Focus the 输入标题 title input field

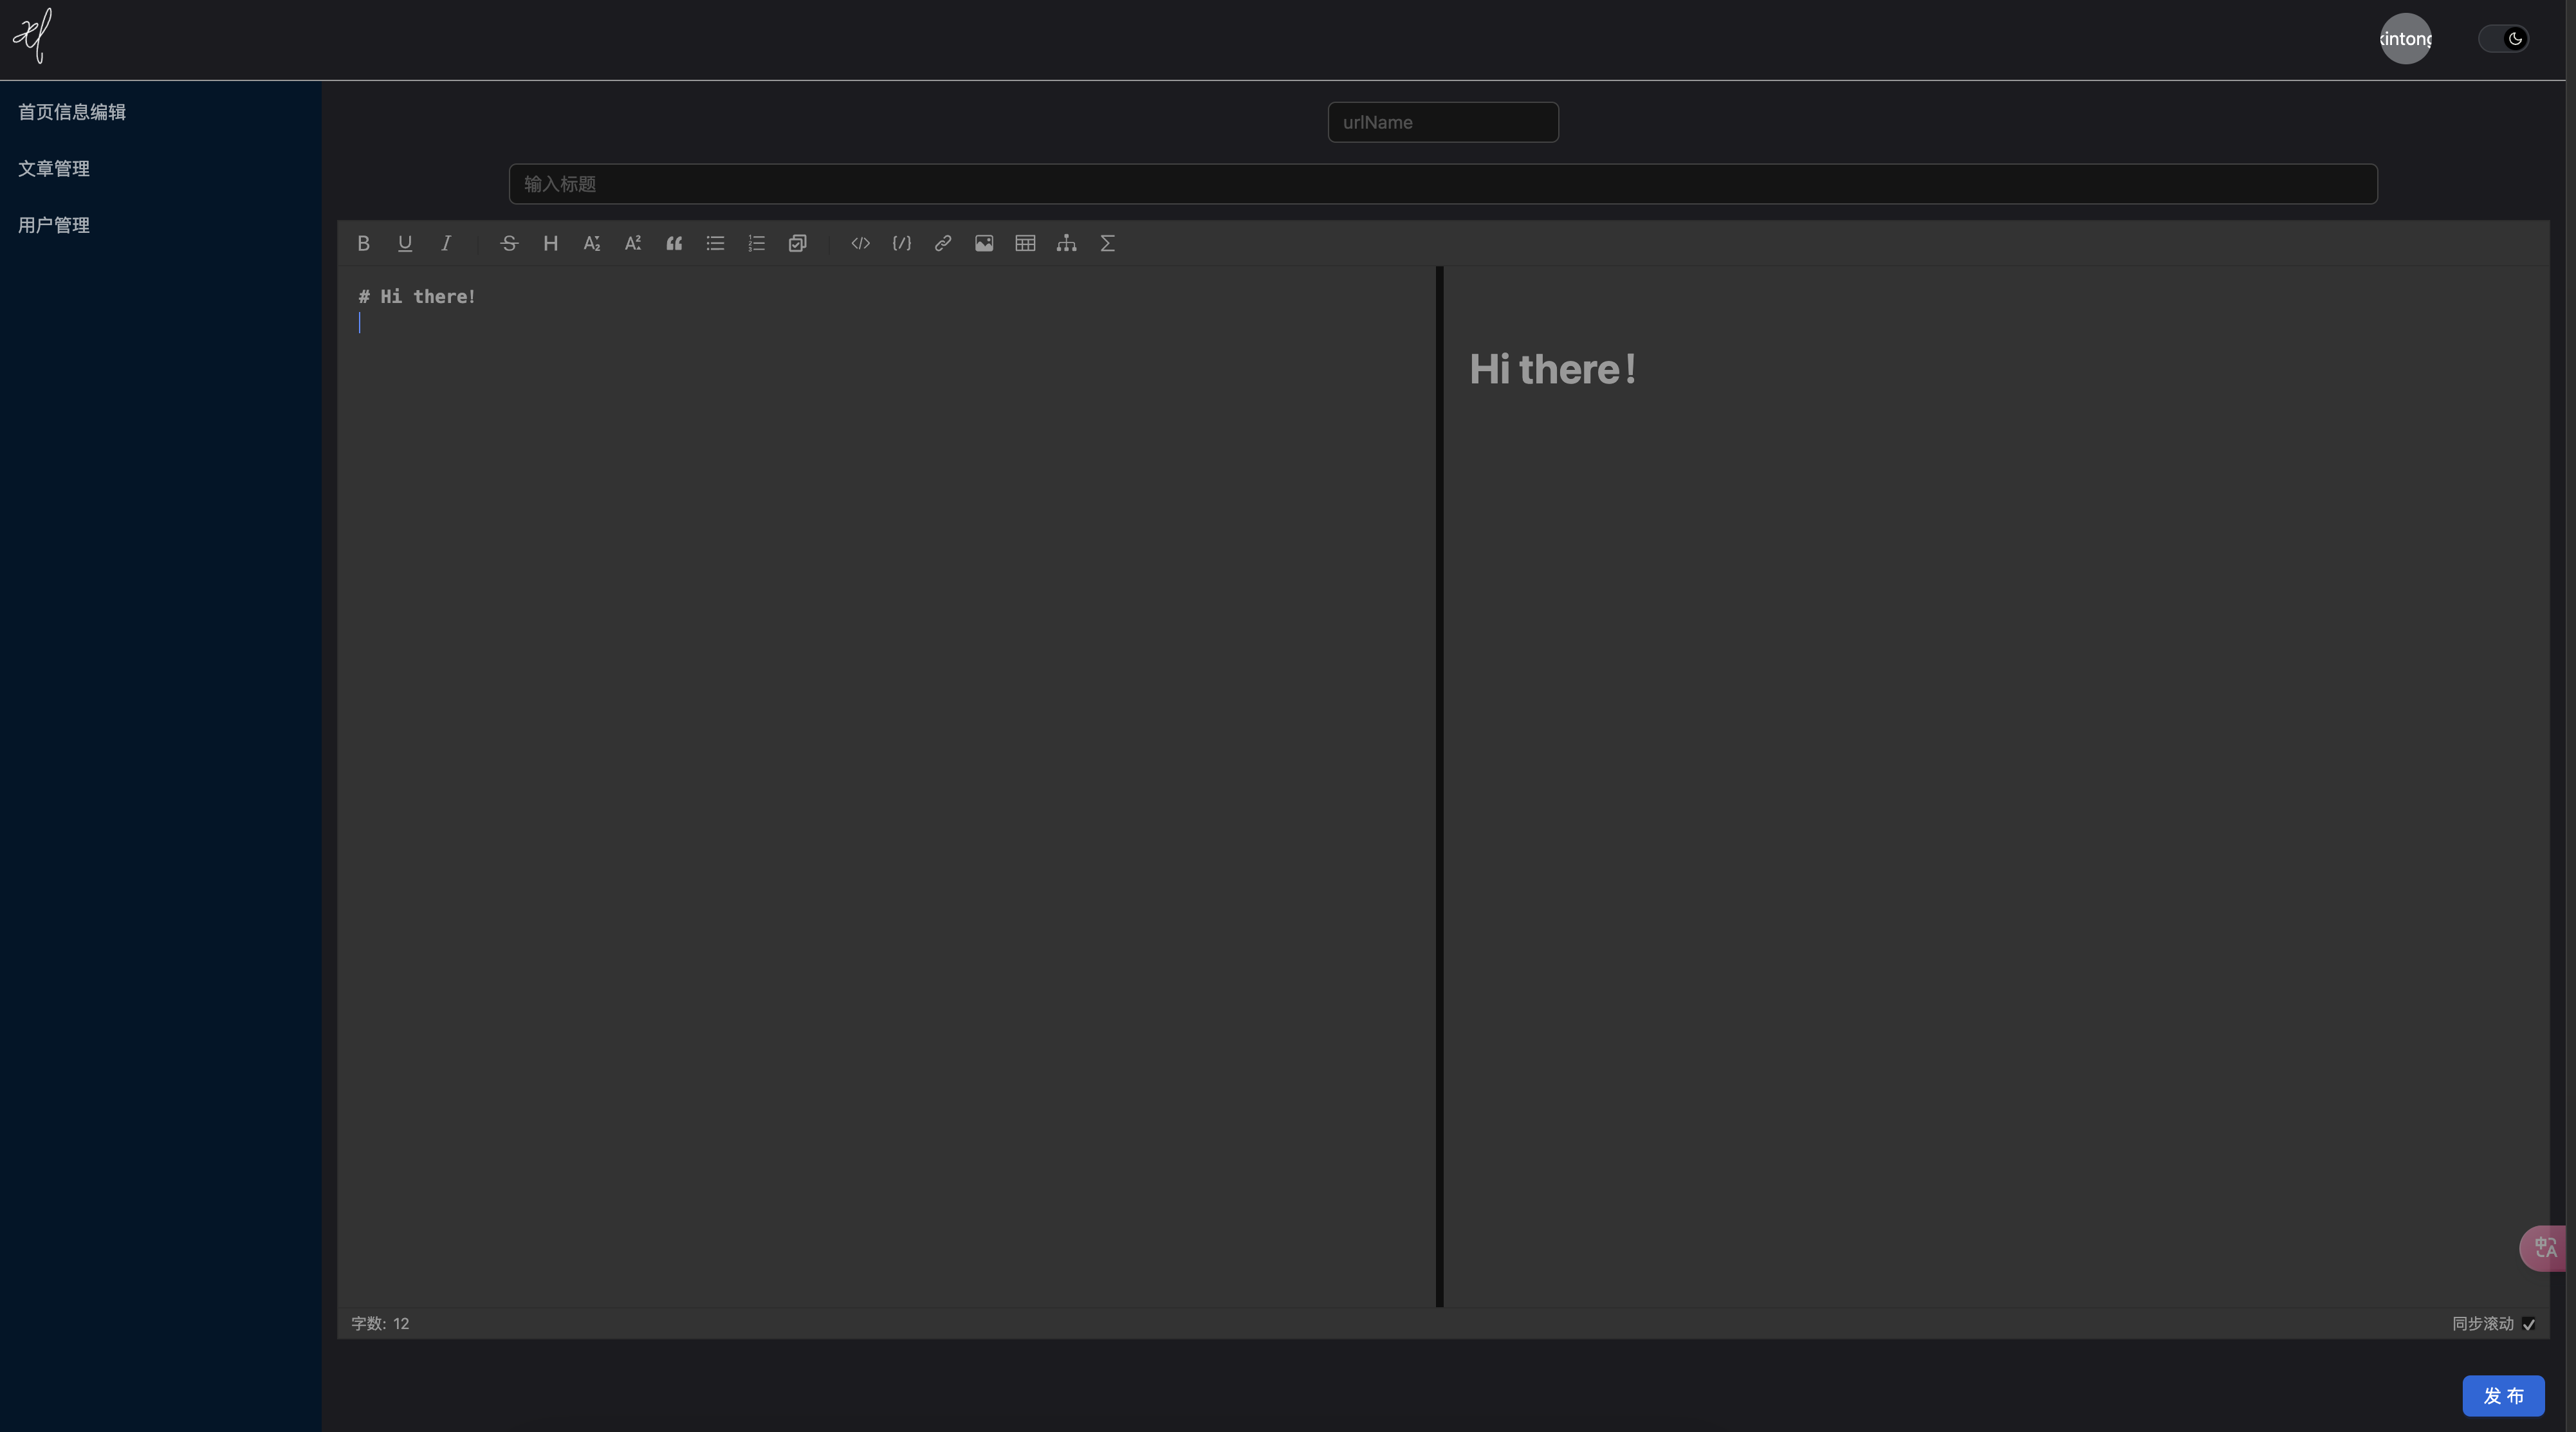[1443, 184]
